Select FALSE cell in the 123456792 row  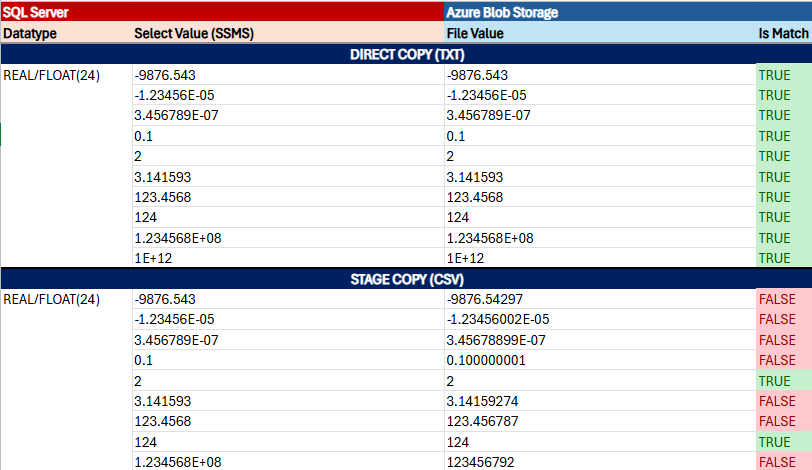(784, 462)
